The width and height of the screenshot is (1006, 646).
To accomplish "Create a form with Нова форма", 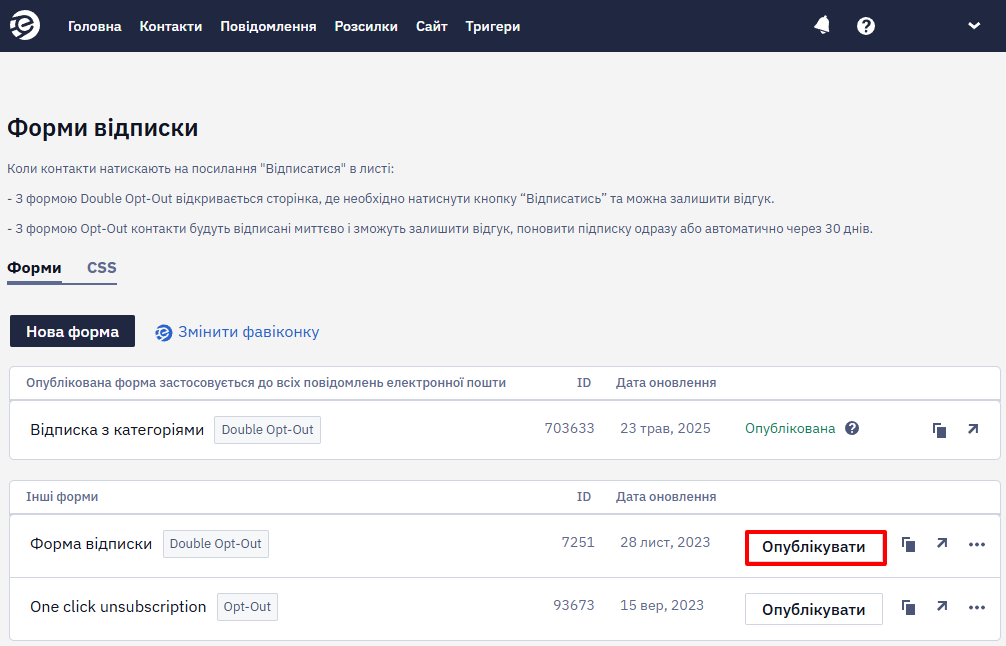I will point(72,331).
